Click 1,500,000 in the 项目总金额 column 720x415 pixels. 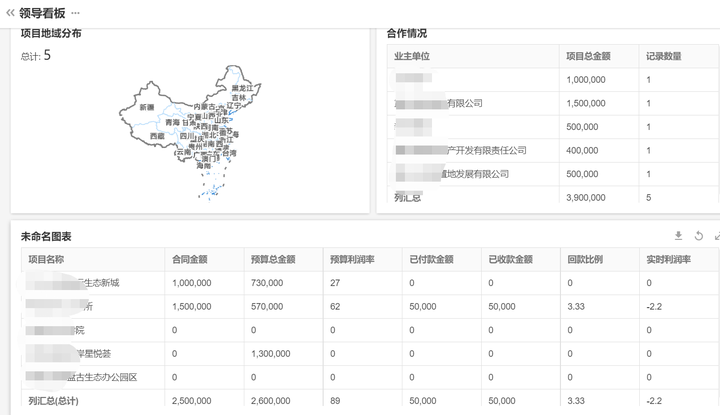click(x=586, y=103)
